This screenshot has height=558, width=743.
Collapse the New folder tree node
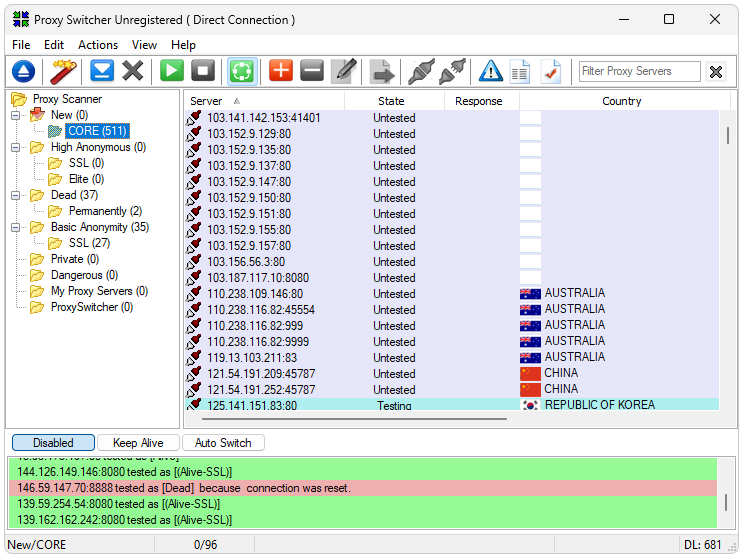pos(16,116)
